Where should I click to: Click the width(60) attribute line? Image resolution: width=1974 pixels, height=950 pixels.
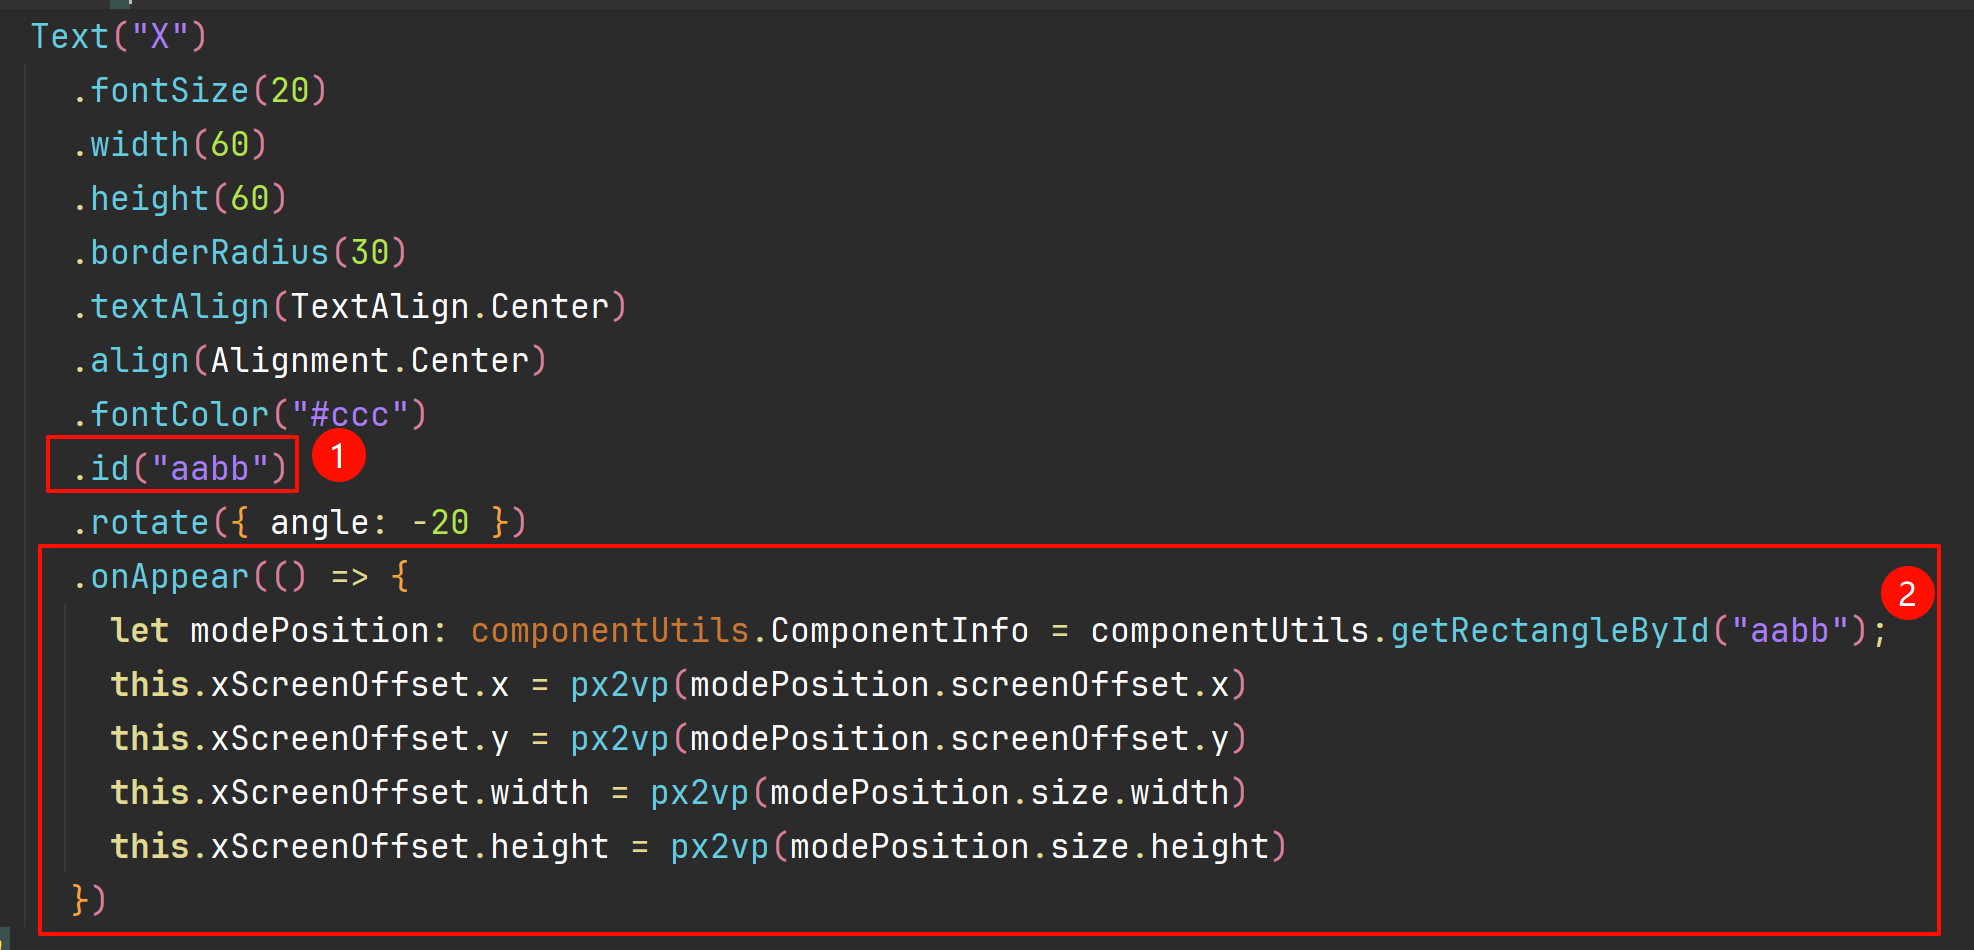[x=169, y=145]
